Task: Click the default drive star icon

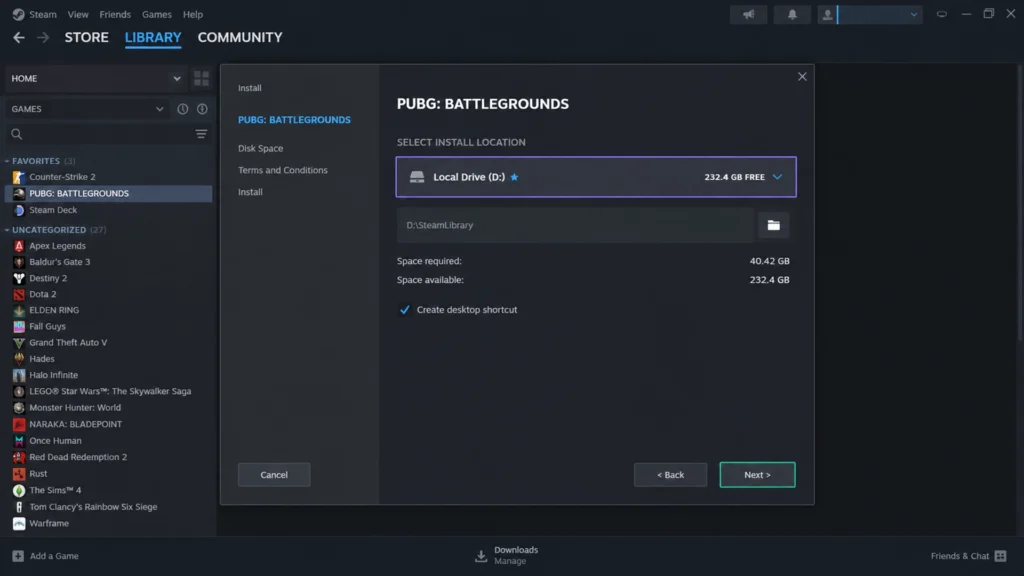Action: pyautogui.click(x=515, y=177)
